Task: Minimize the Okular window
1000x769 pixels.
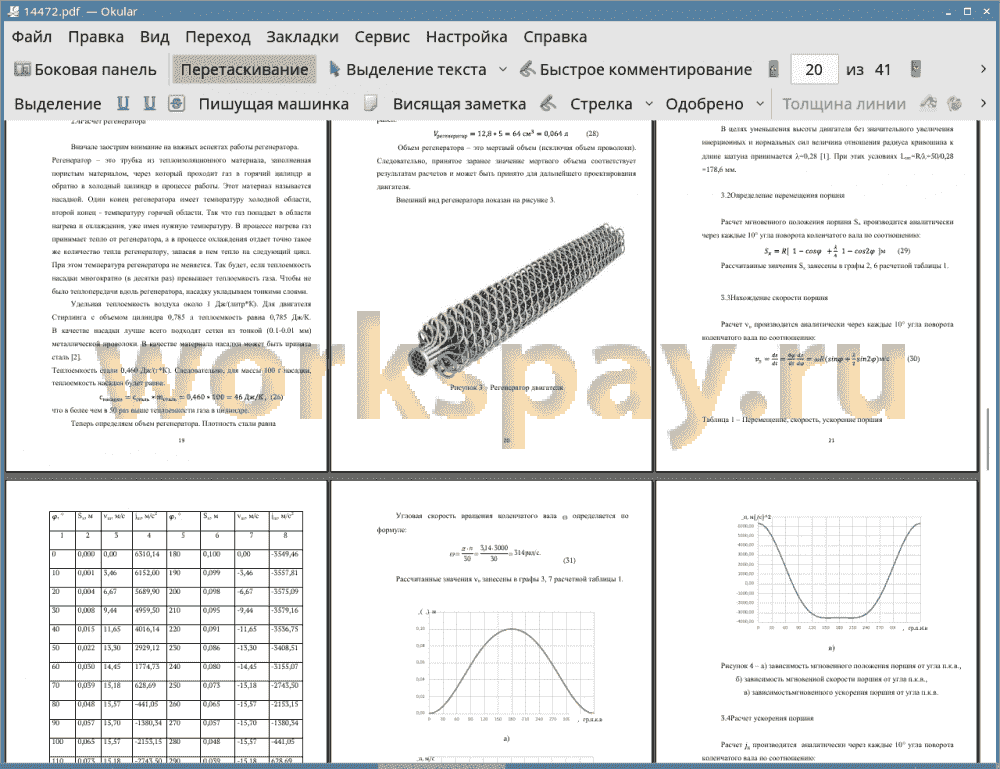Action: tap(949, 11)
